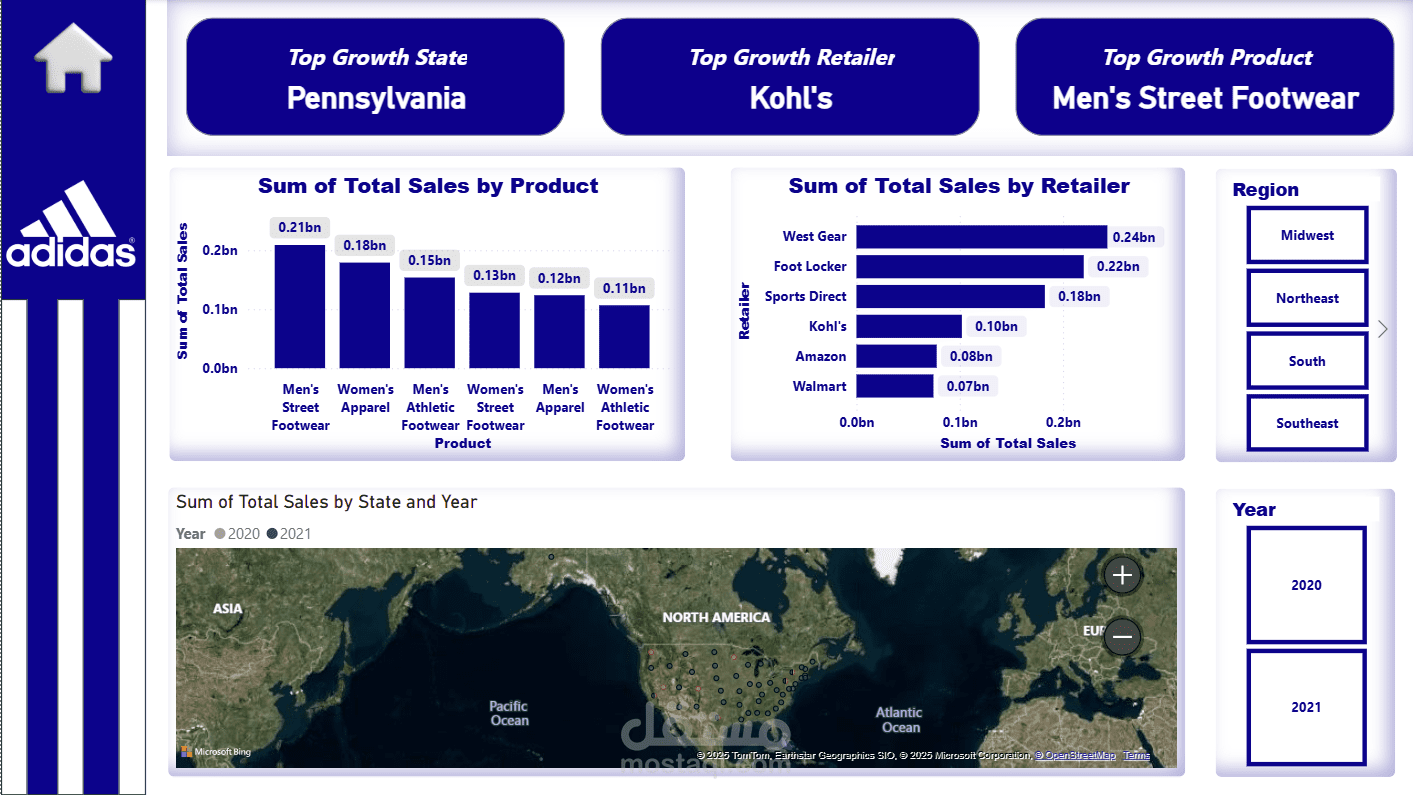1413x795 pixels.
Task: Zoom out on the map
Action: (x=1122, y=636)
